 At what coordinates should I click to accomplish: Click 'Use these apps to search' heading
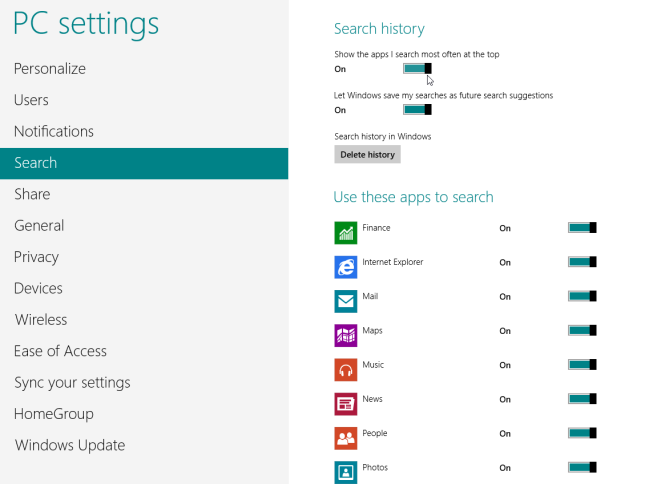[413, 197]
